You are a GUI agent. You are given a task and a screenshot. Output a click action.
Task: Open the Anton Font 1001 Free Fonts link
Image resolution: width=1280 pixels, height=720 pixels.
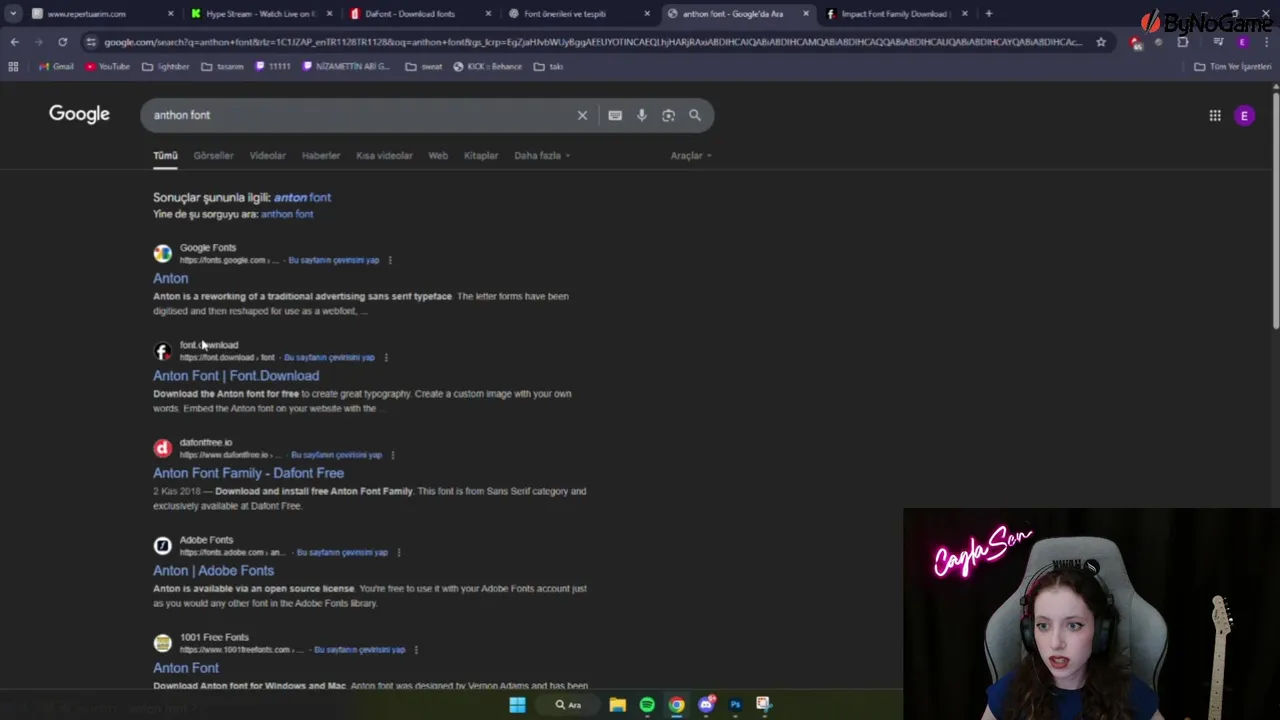pyautogui.click(x=186, y=668)
